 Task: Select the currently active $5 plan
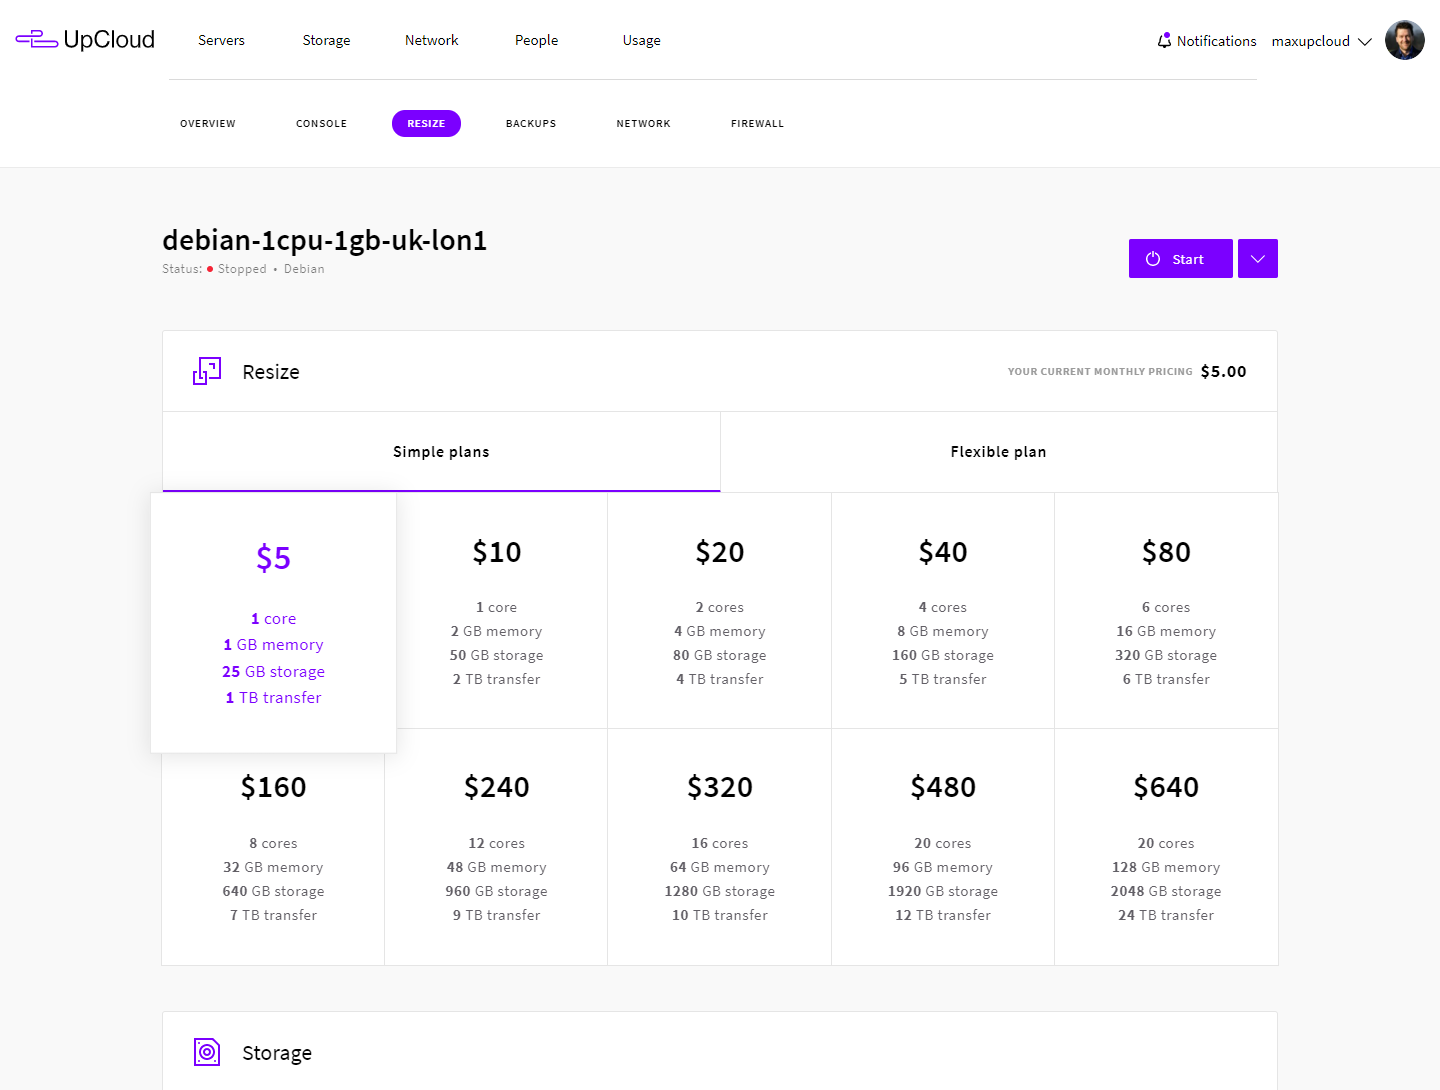[x=273, y=622]
